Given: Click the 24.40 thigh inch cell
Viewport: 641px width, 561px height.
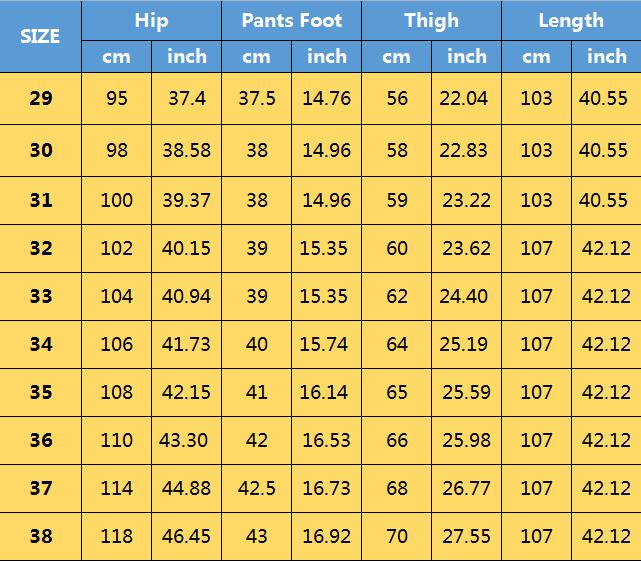Looking at the screenshot, I should [467, 296].
